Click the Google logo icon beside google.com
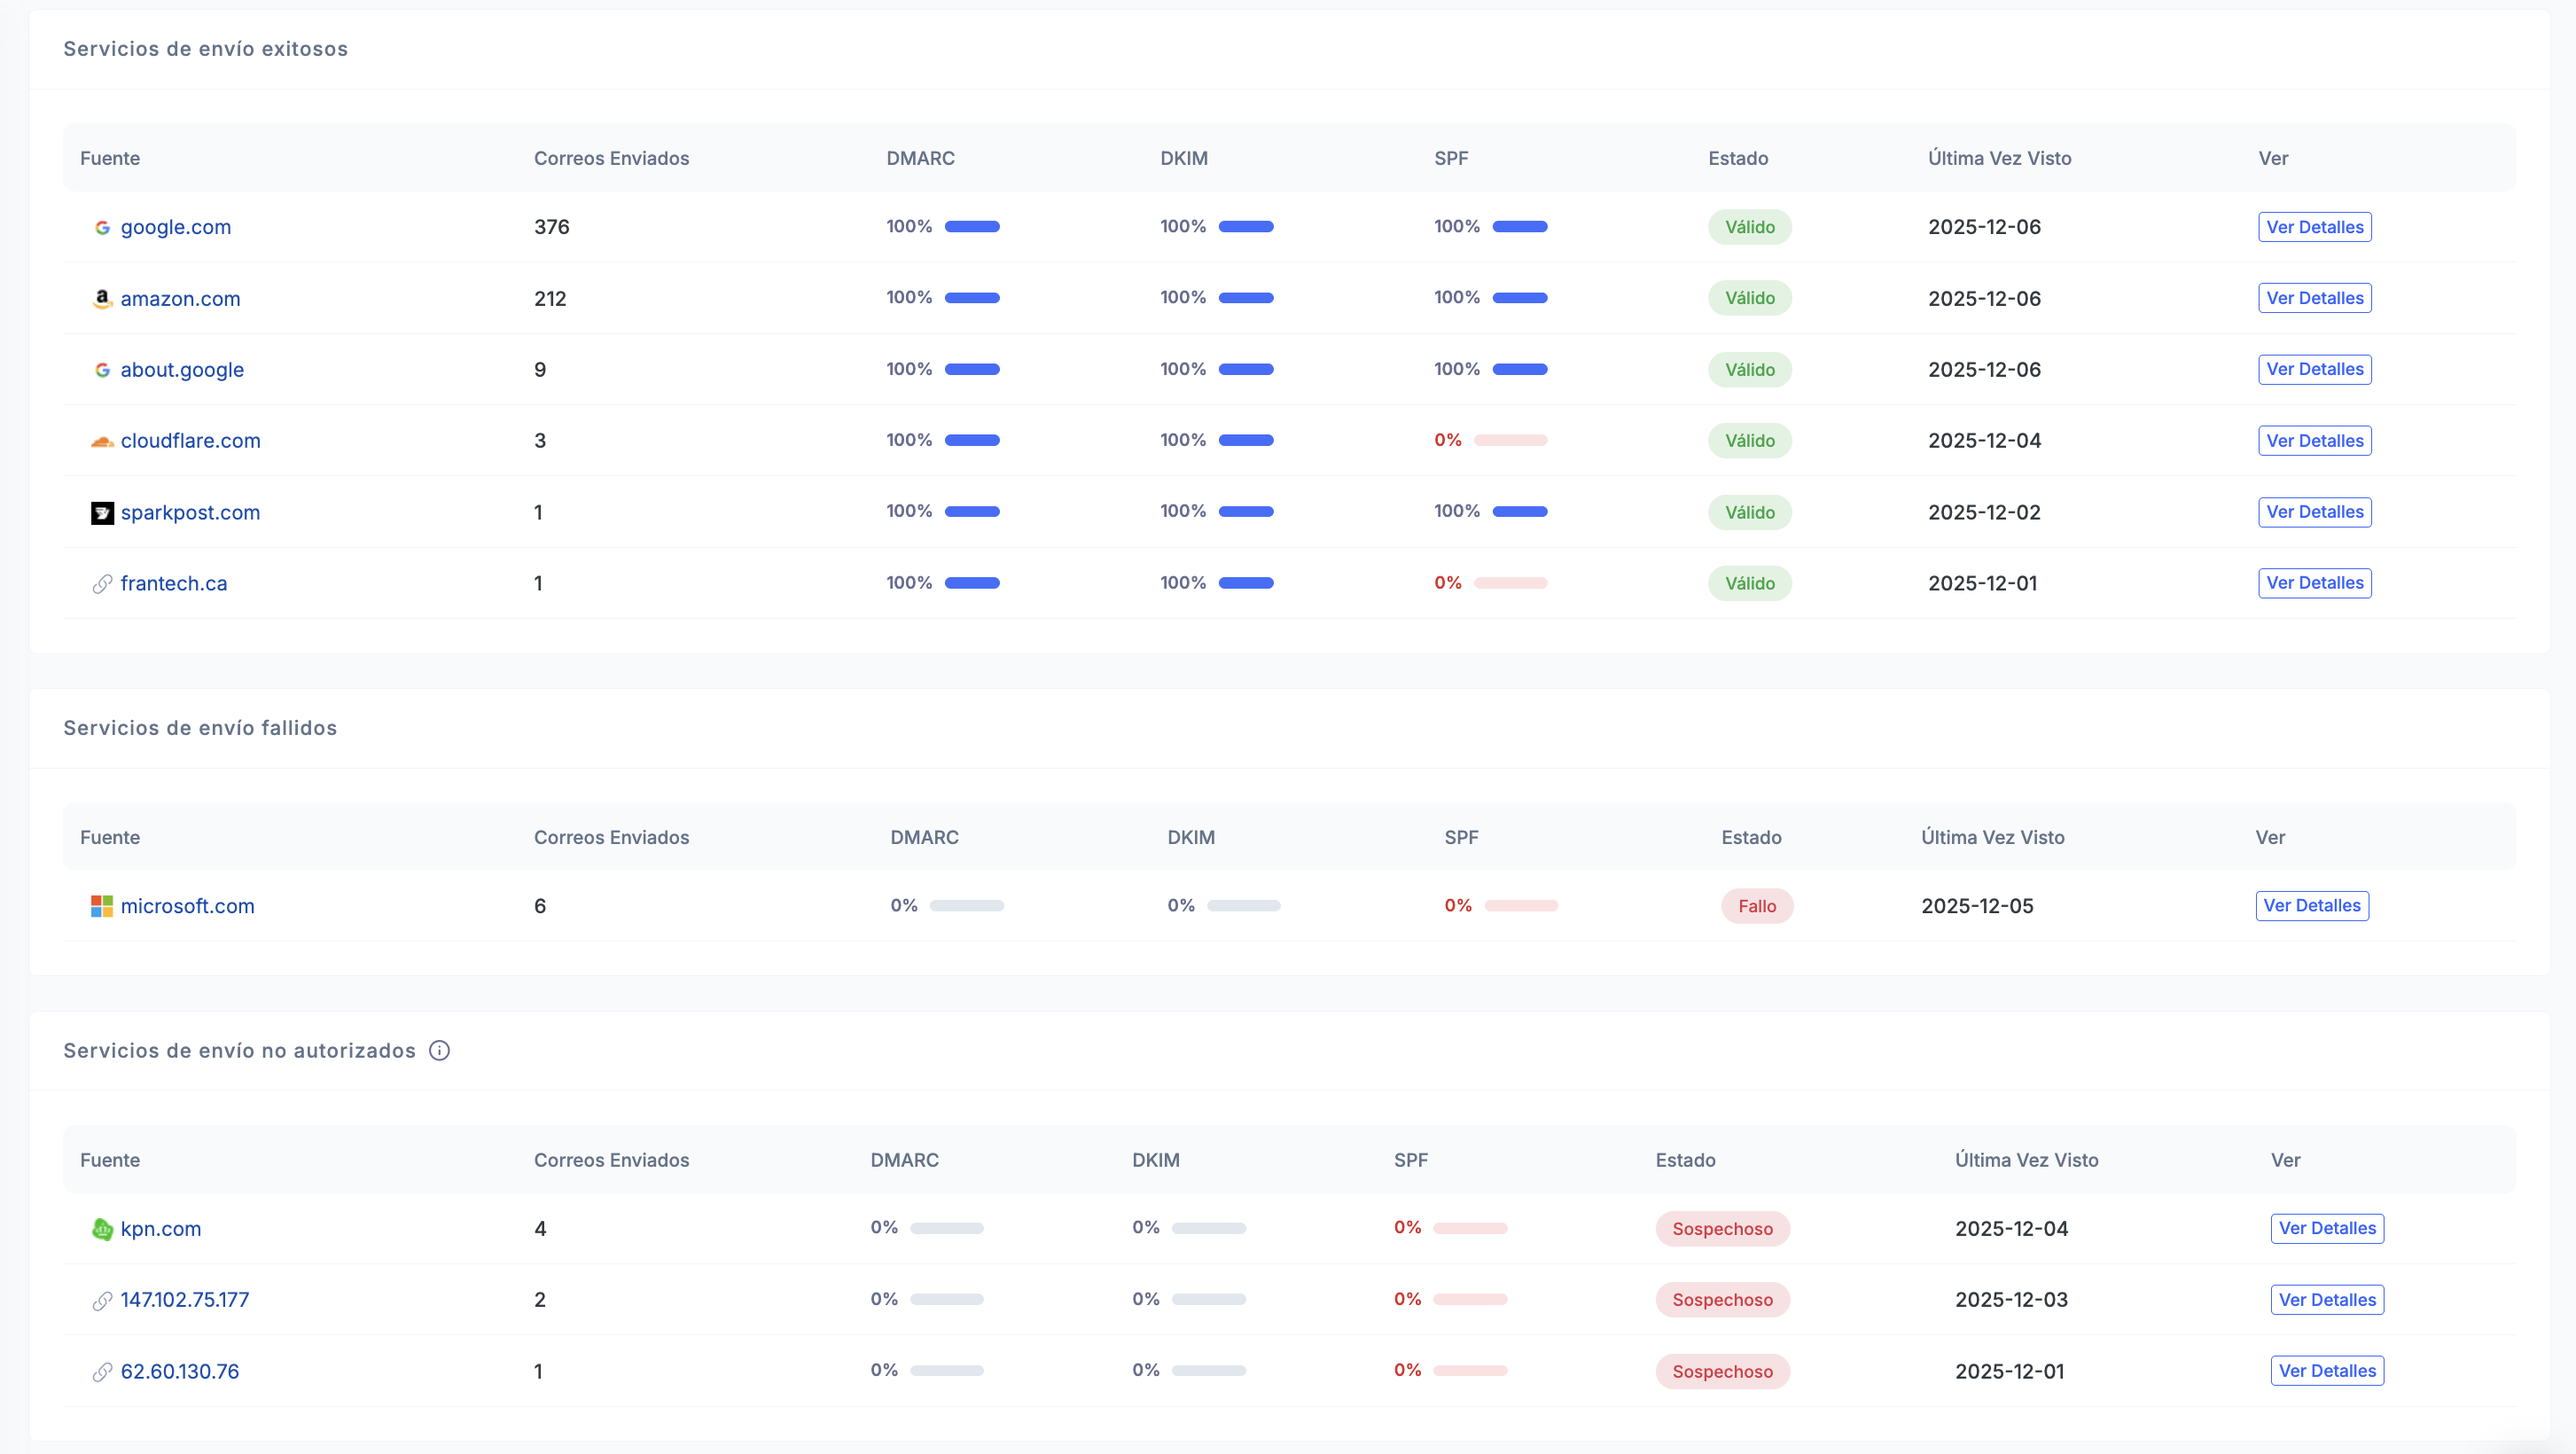This screenshot has width=2576, height=1454. [102, 227]
